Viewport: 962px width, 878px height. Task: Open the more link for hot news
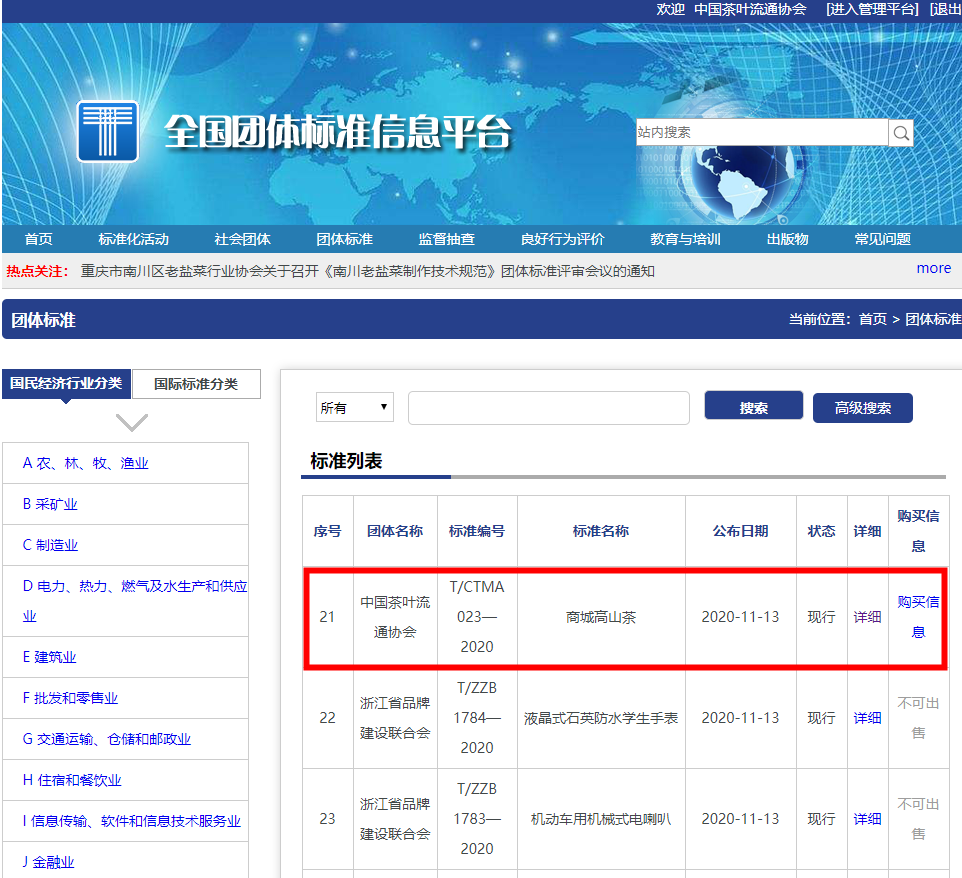[933, 268]
